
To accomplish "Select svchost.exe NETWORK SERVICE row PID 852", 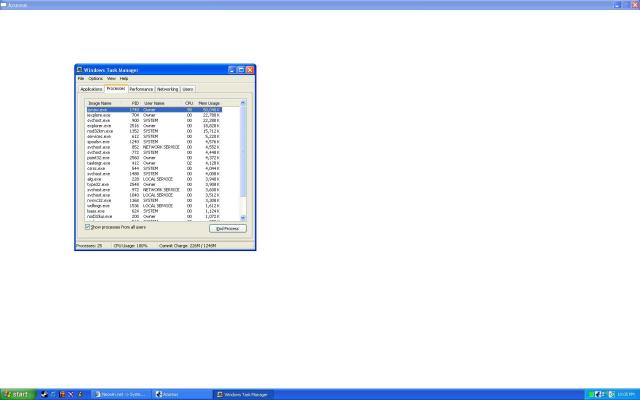I will [154, 147].
